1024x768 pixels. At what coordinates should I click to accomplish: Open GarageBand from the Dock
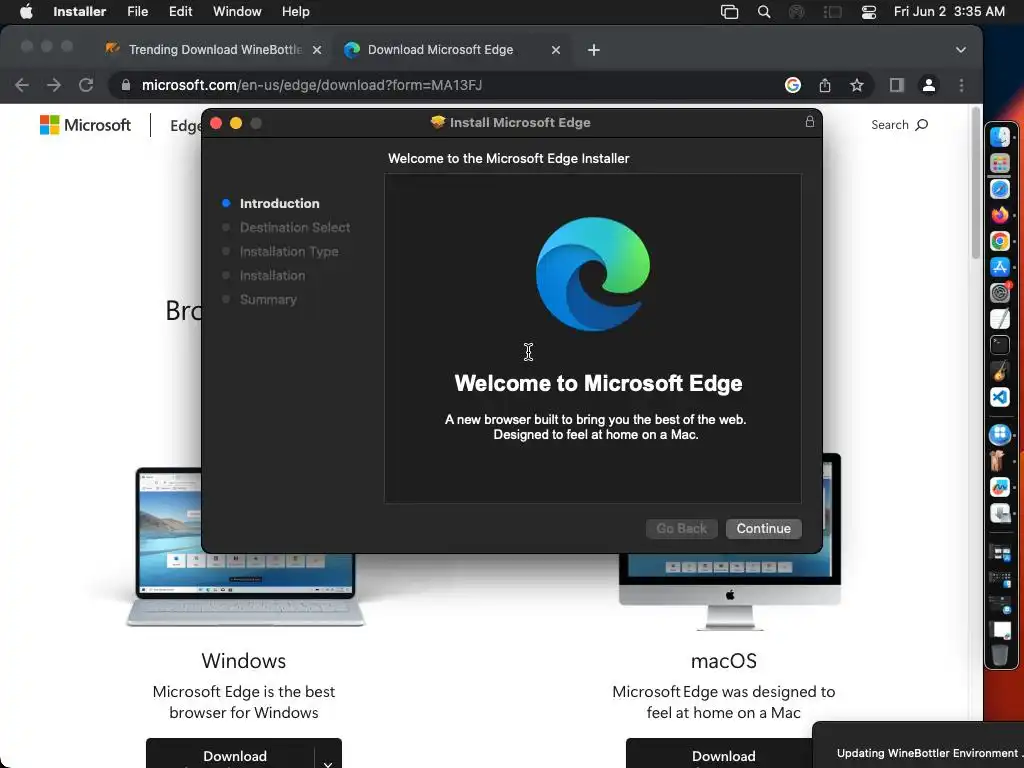[1000, 370]
